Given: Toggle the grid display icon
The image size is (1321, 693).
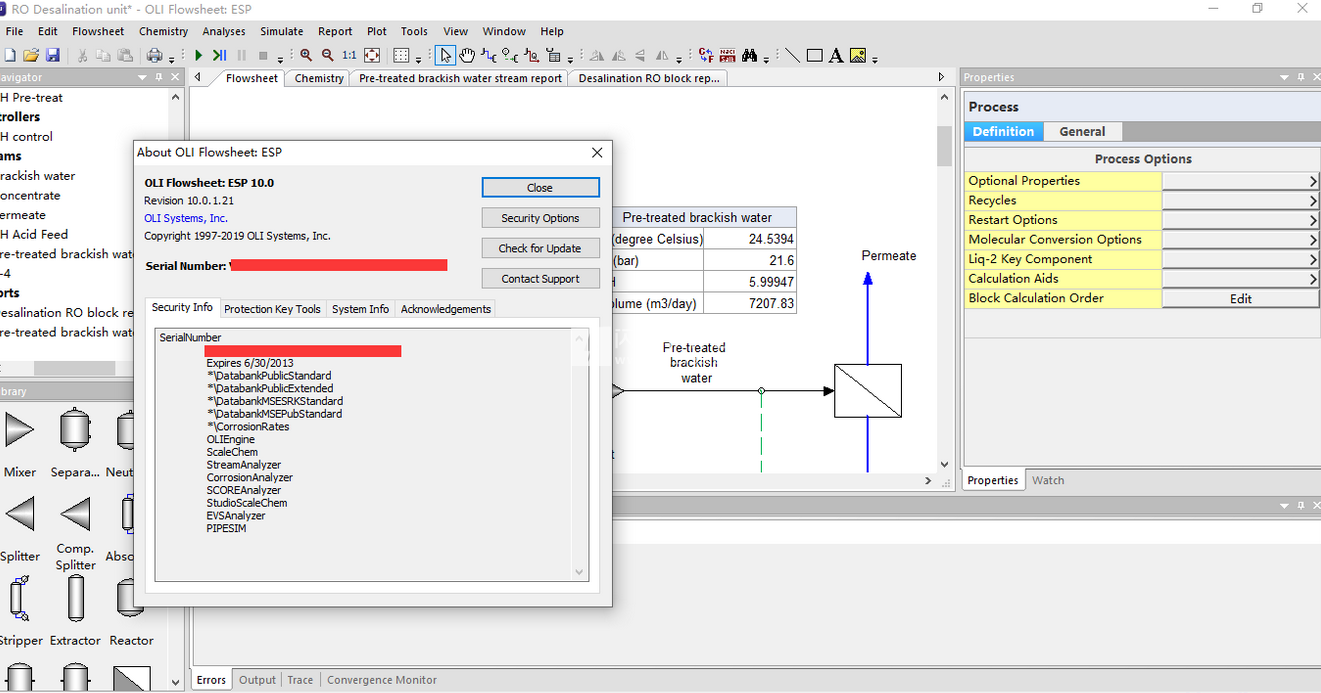Looking at the screenshot, I should tap(401, 56).
